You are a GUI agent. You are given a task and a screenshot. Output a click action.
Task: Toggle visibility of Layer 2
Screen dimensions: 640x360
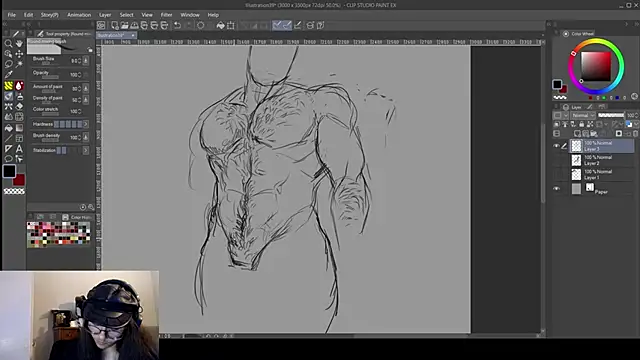(556, 160)
